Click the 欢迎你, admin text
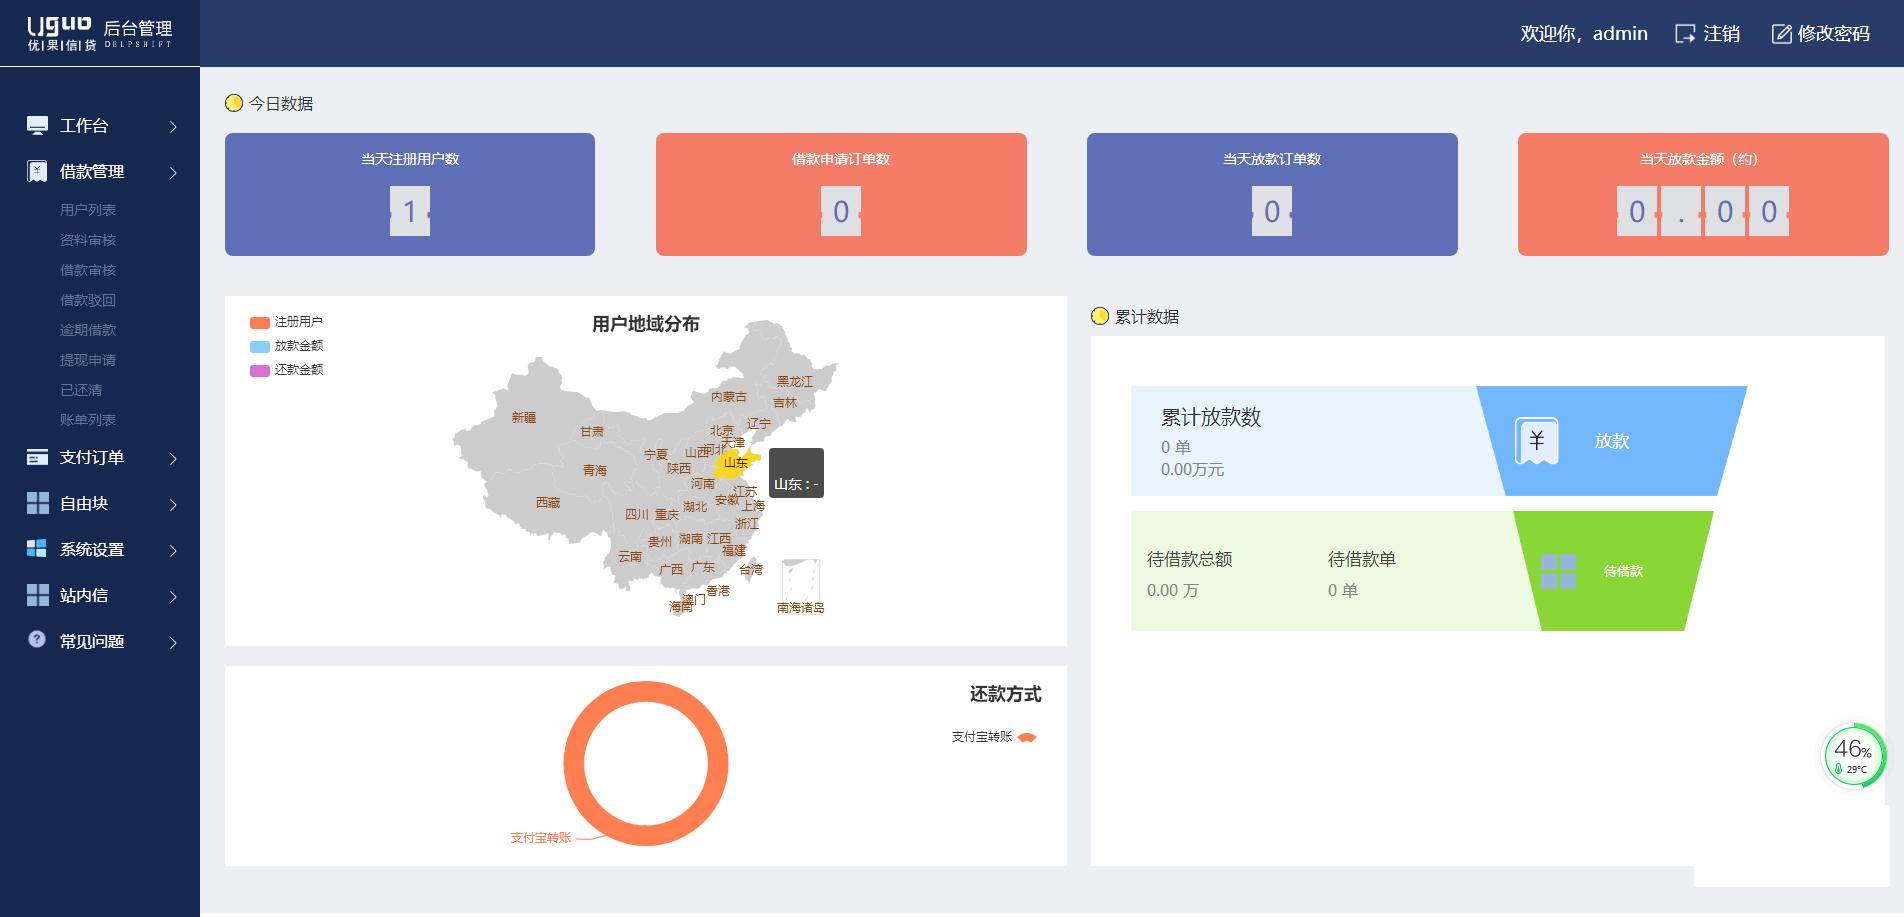Image resolution: width=1904 pixels, height=917 pixels. click(1584, 34)
